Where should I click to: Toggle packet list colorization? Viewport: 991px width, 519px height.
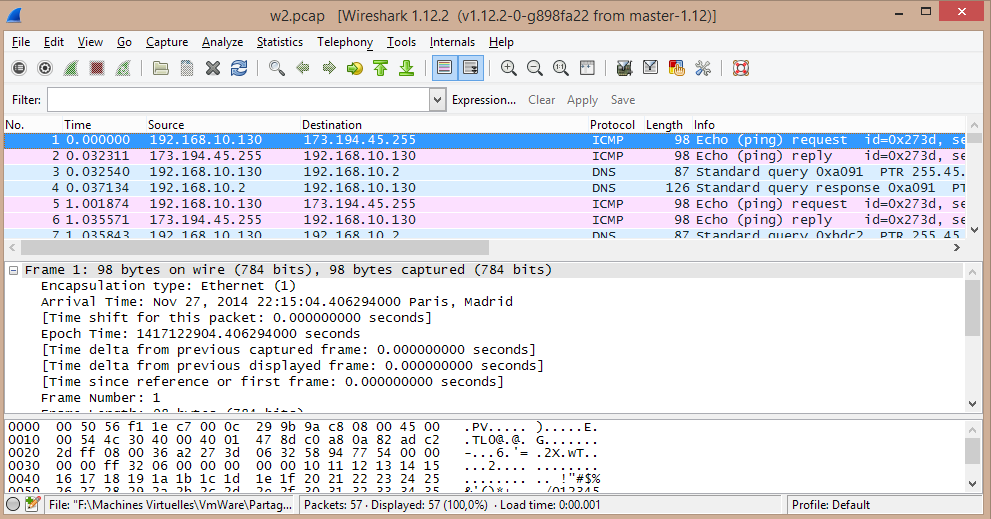click(444, 68)
